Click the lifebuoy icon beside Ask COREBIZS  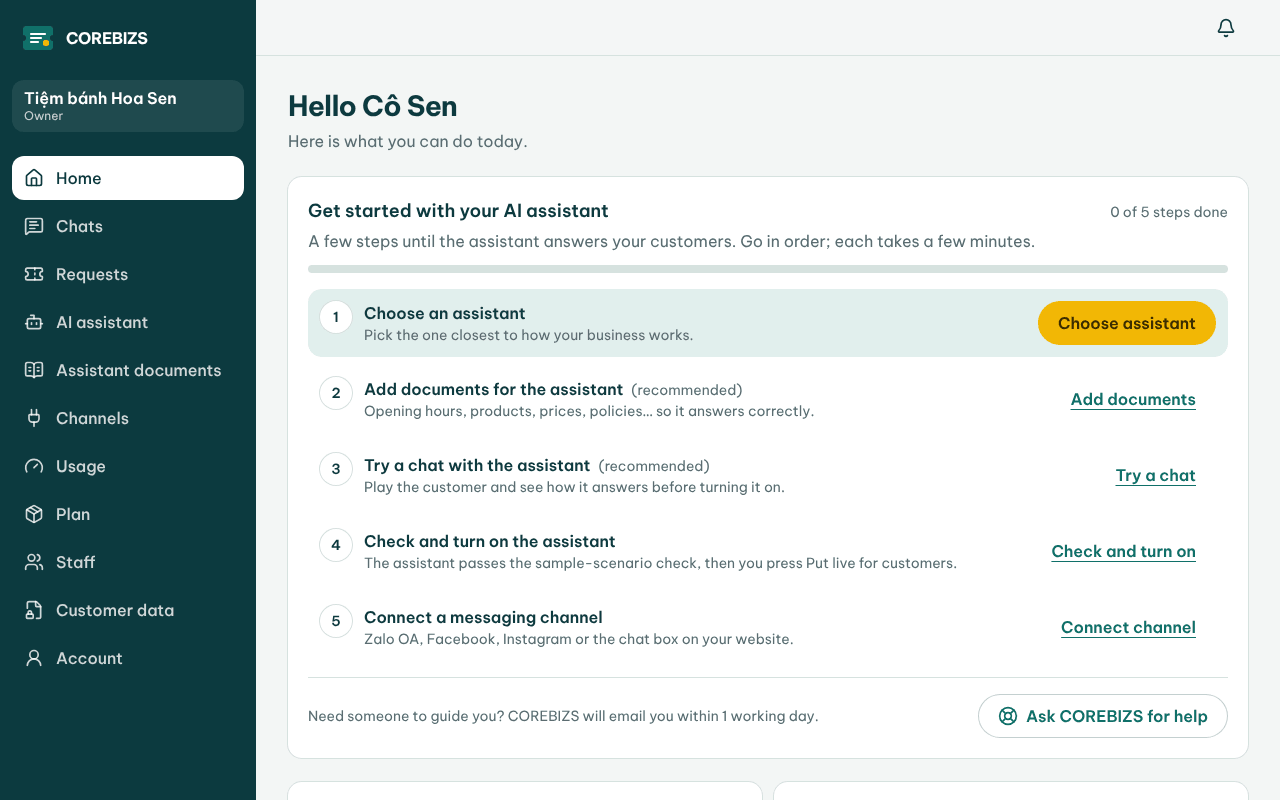click(1008, 716)
